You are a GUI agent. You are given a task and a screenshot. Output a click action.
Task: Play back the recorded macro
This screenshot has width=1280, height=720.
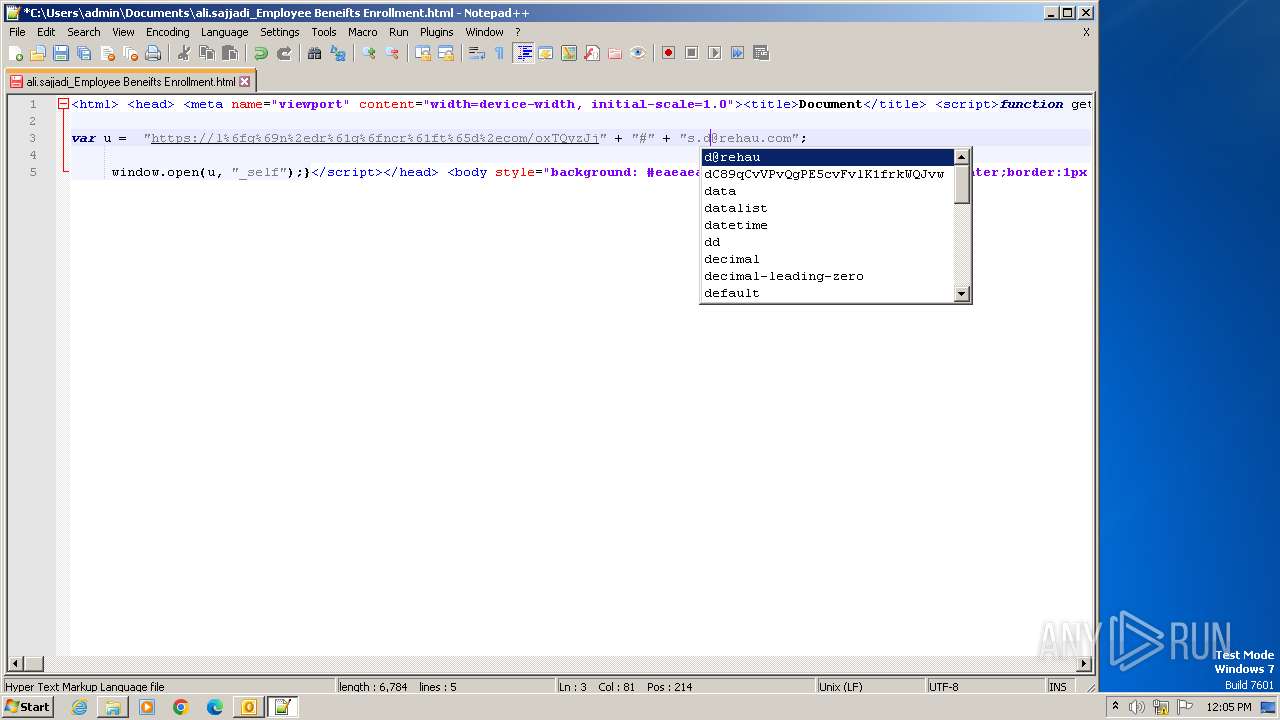[714, 53]
